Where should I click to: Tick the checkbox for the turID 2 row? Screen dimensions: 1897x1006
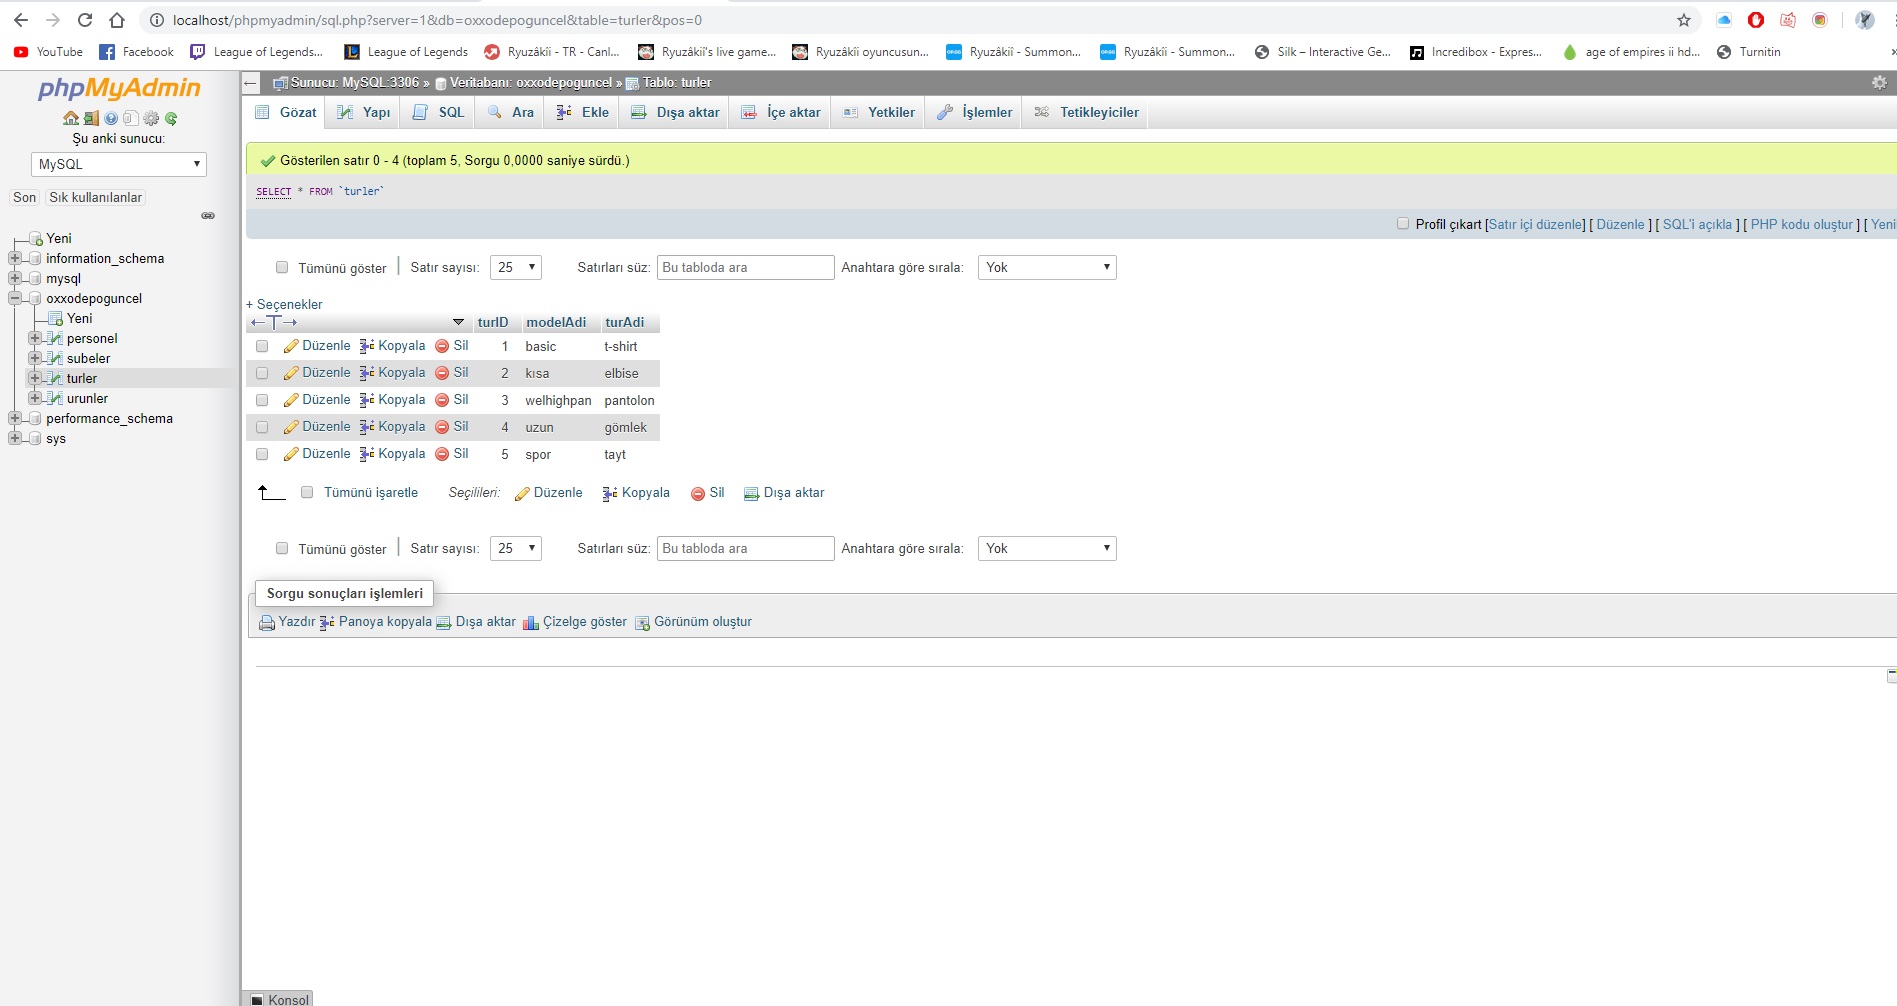coord(262,373)
